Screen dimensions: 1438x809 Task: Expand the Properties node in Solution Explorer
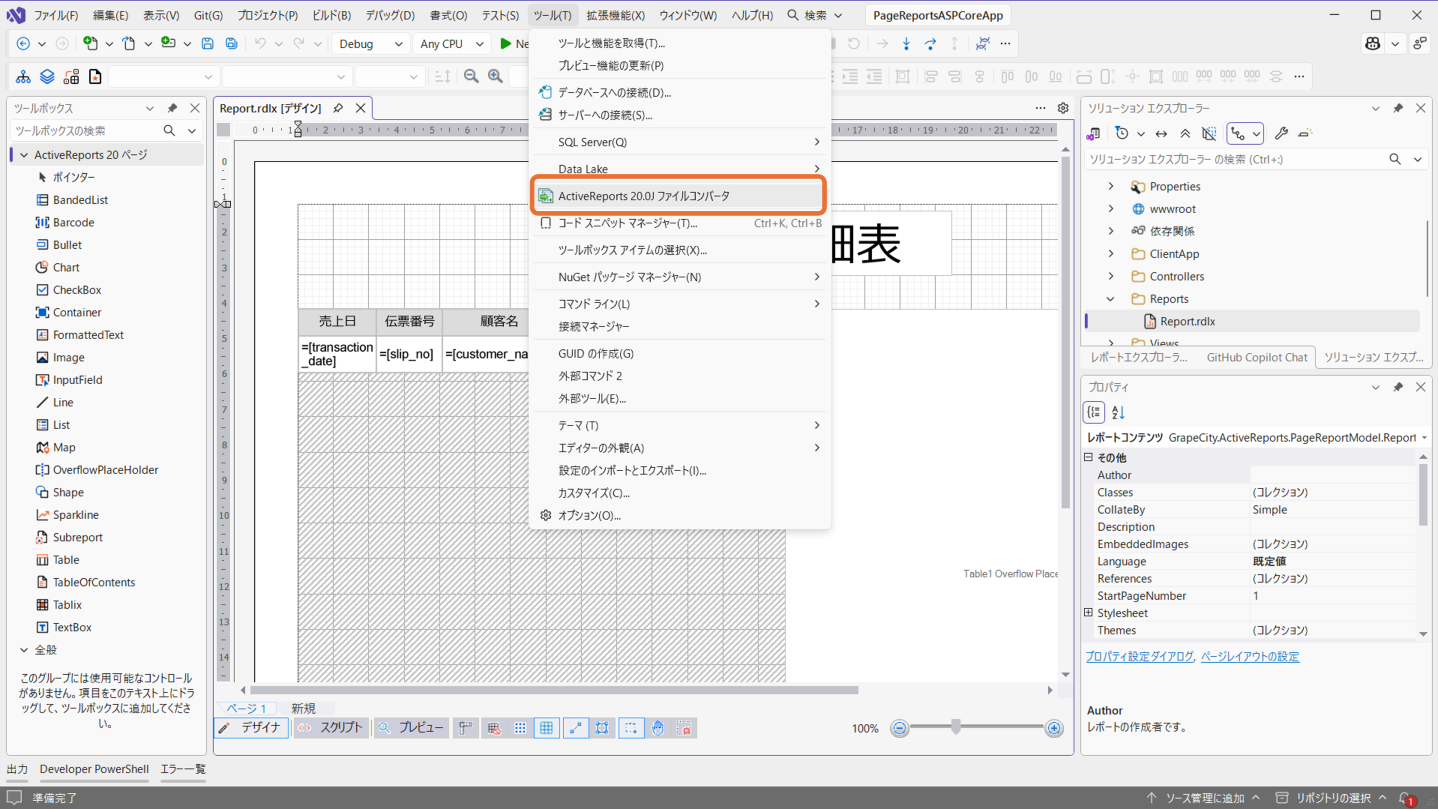(x=1111, y=186)
